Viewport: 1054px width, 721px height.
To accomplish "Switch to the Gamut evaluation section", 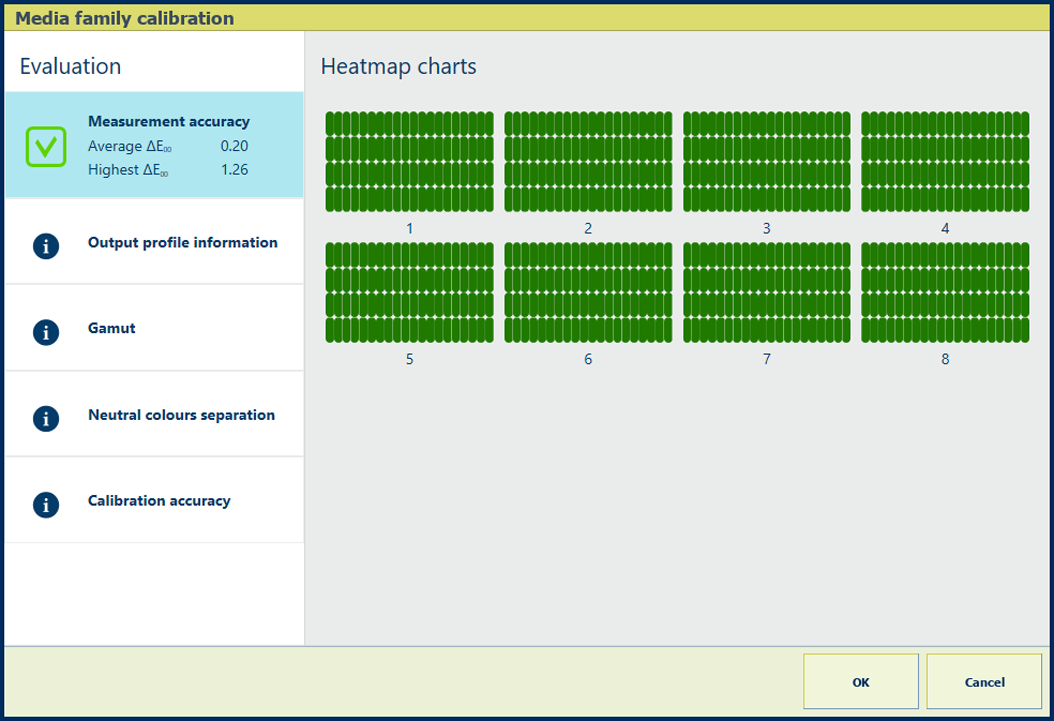I will click(112, 329).
